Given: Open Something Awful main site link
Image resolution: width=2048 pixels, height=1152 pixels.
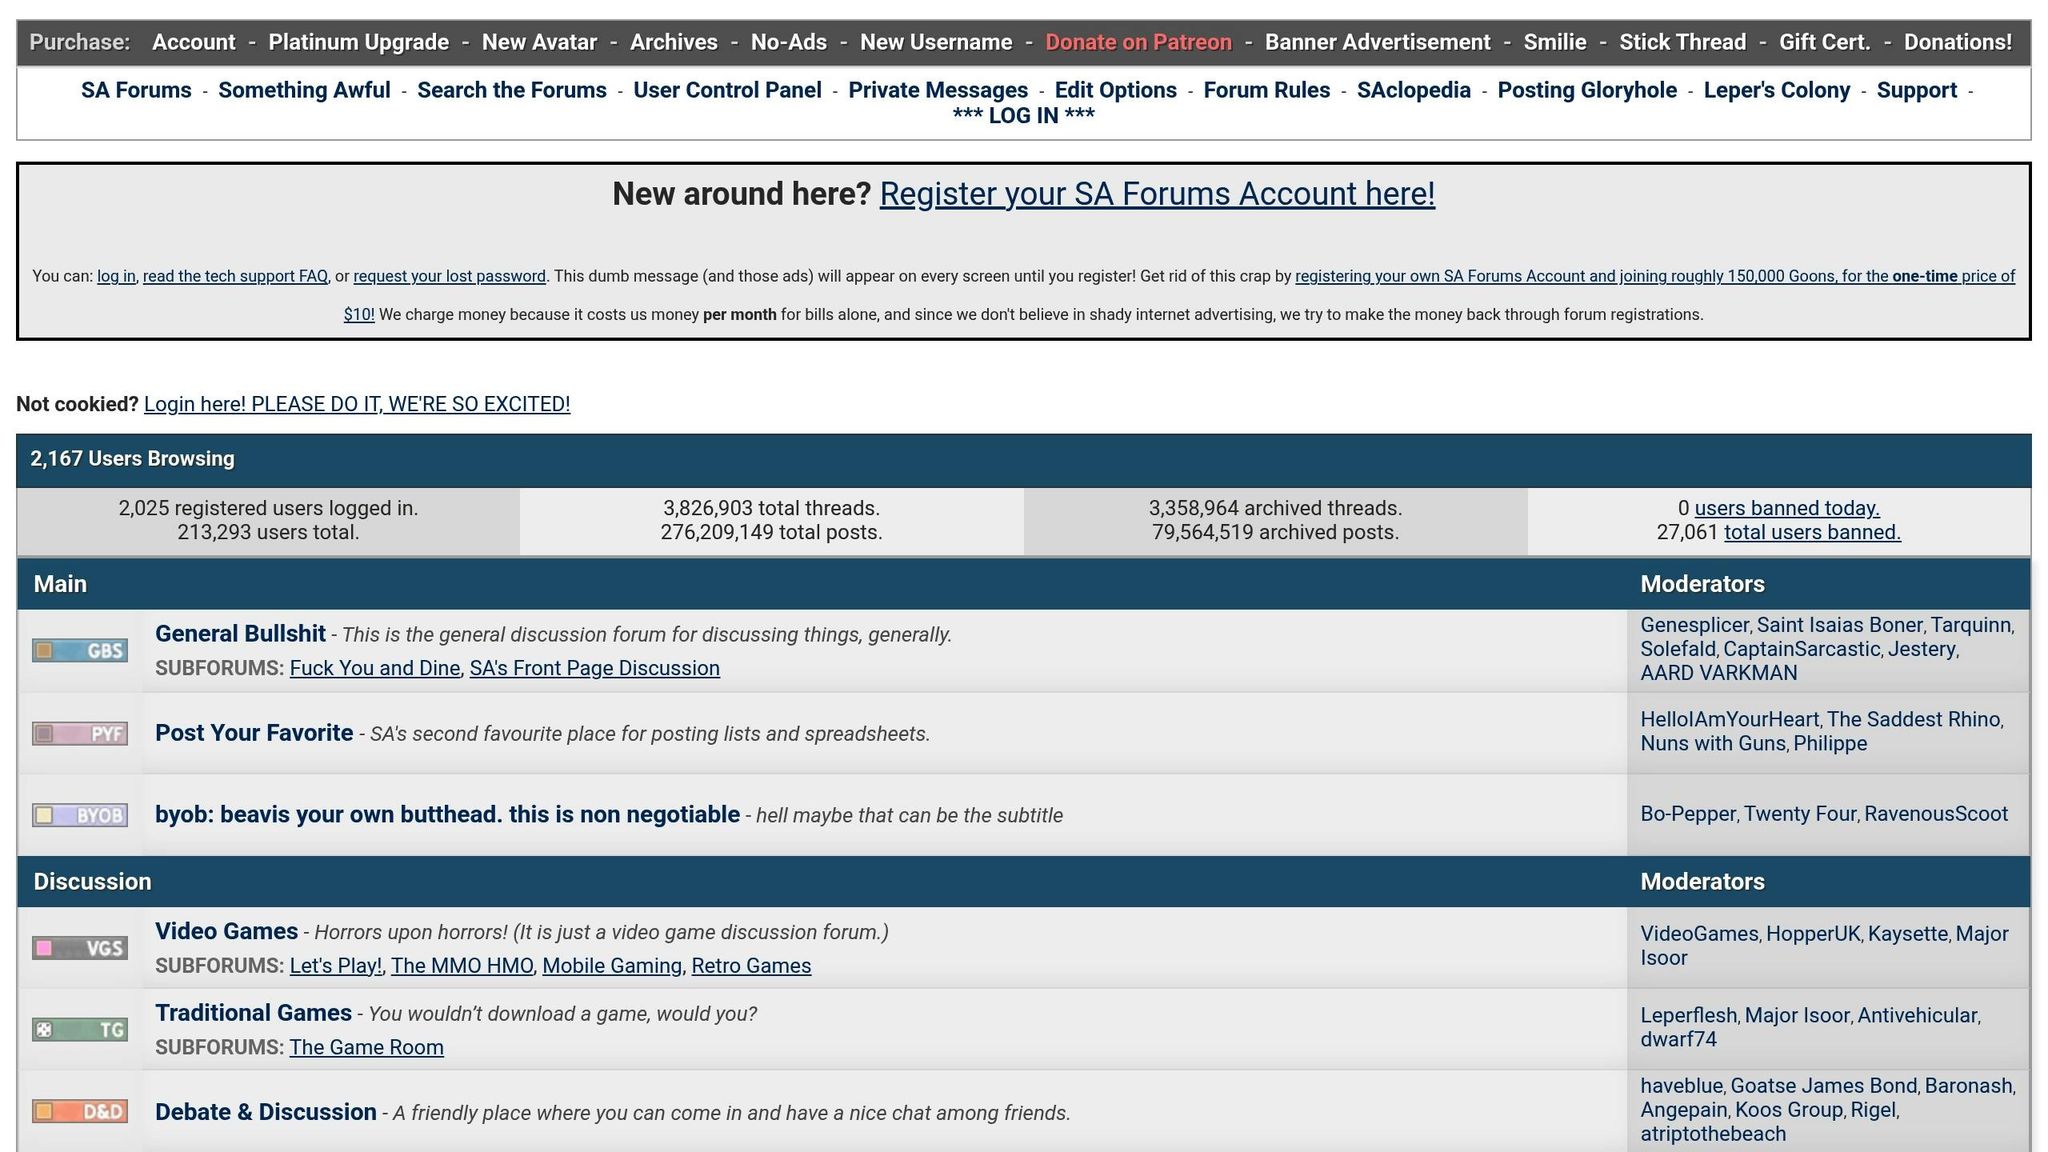Looking at the screenshot, I should point(304,90).
